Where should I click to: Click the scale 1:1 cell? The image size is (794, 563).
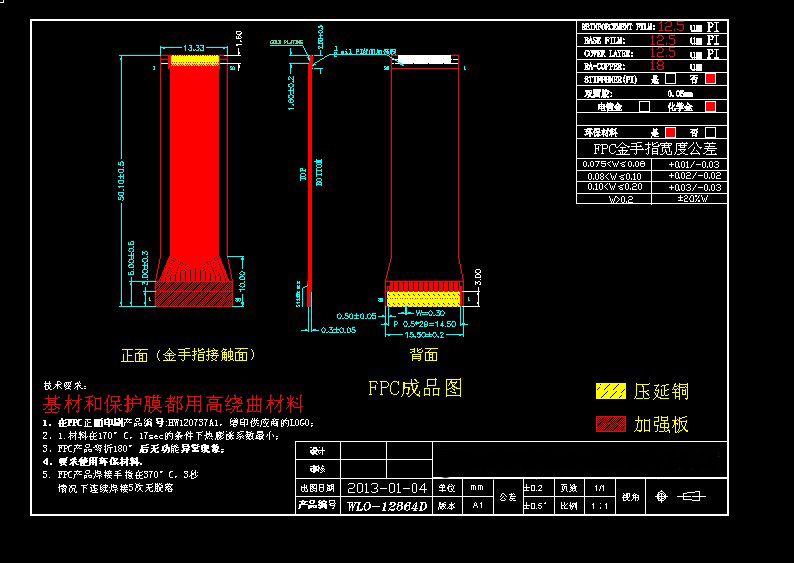[600, 505]
